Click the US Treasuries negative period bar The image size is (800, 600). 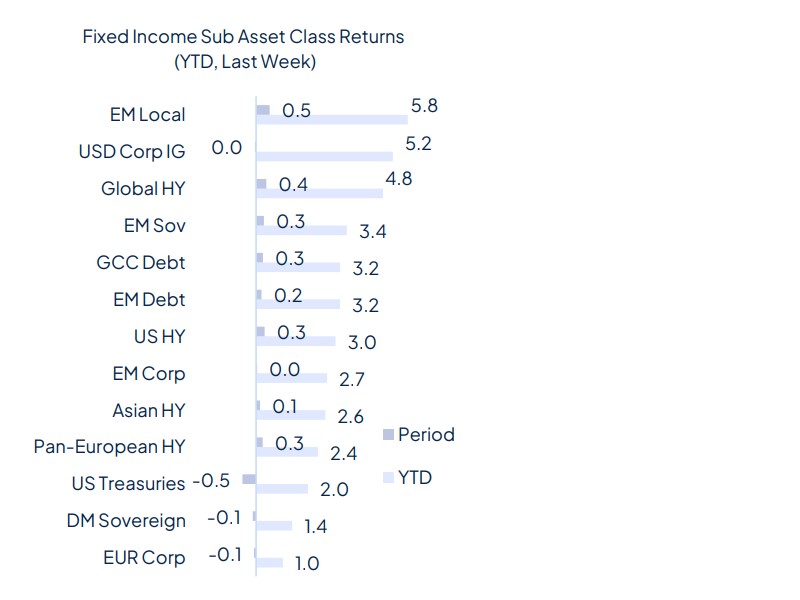249,479
